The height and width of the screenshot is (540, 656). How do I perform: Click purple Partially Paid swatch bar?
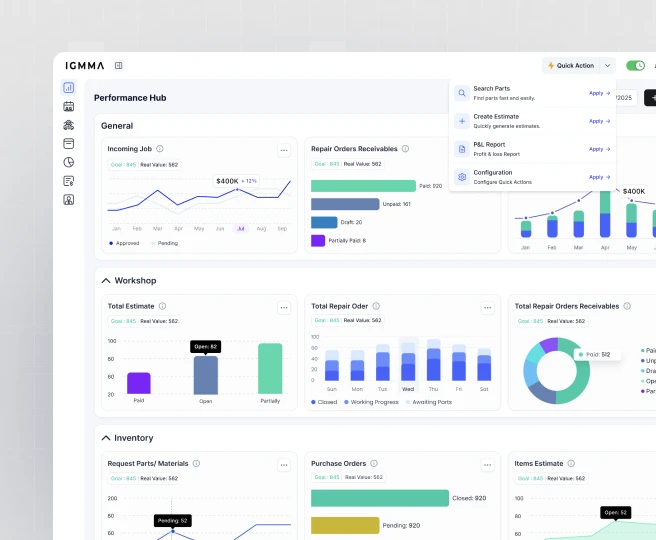318,241
